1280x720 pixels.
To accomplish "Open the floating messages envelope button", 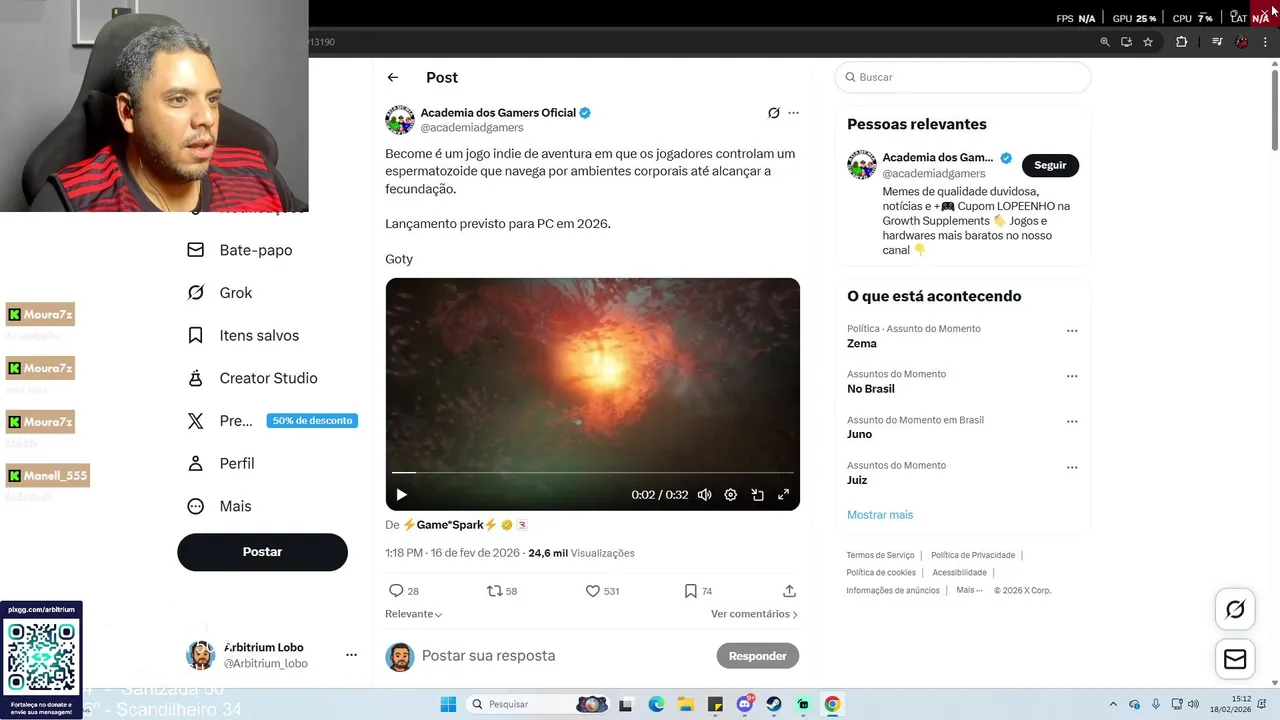I will [1235, 659].
